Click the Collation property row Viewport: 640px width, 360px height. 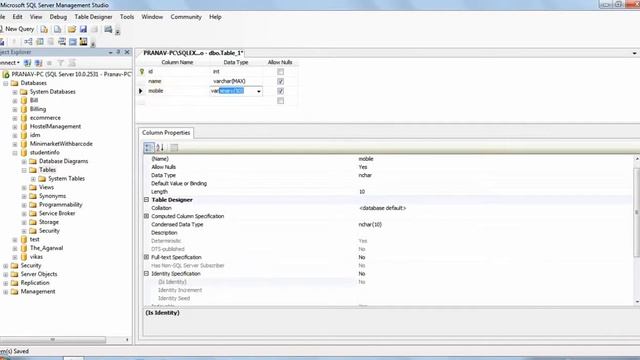coord(388,208)
